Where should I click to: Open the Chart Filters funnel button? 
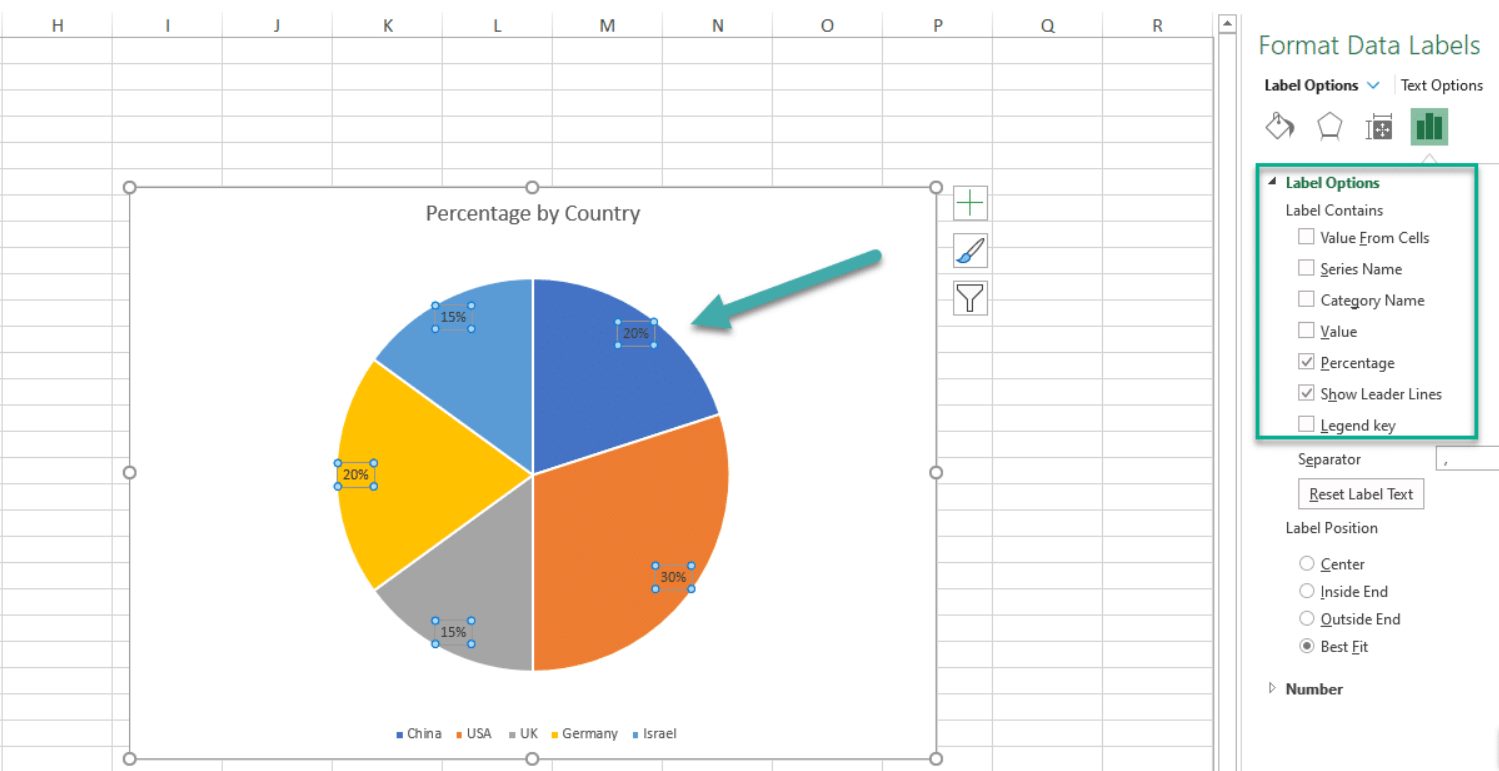[x=970, y=298]
